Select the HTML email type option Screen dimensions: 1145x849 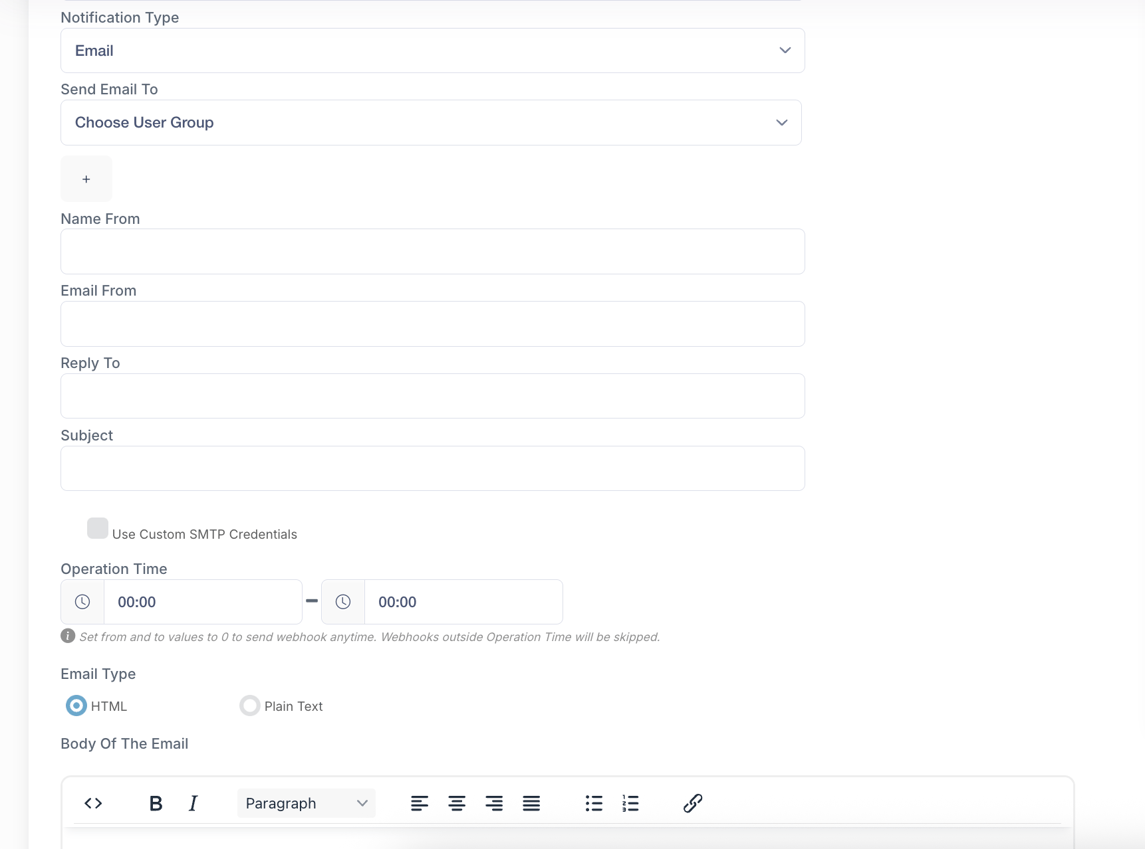click(x=76, y=705)
